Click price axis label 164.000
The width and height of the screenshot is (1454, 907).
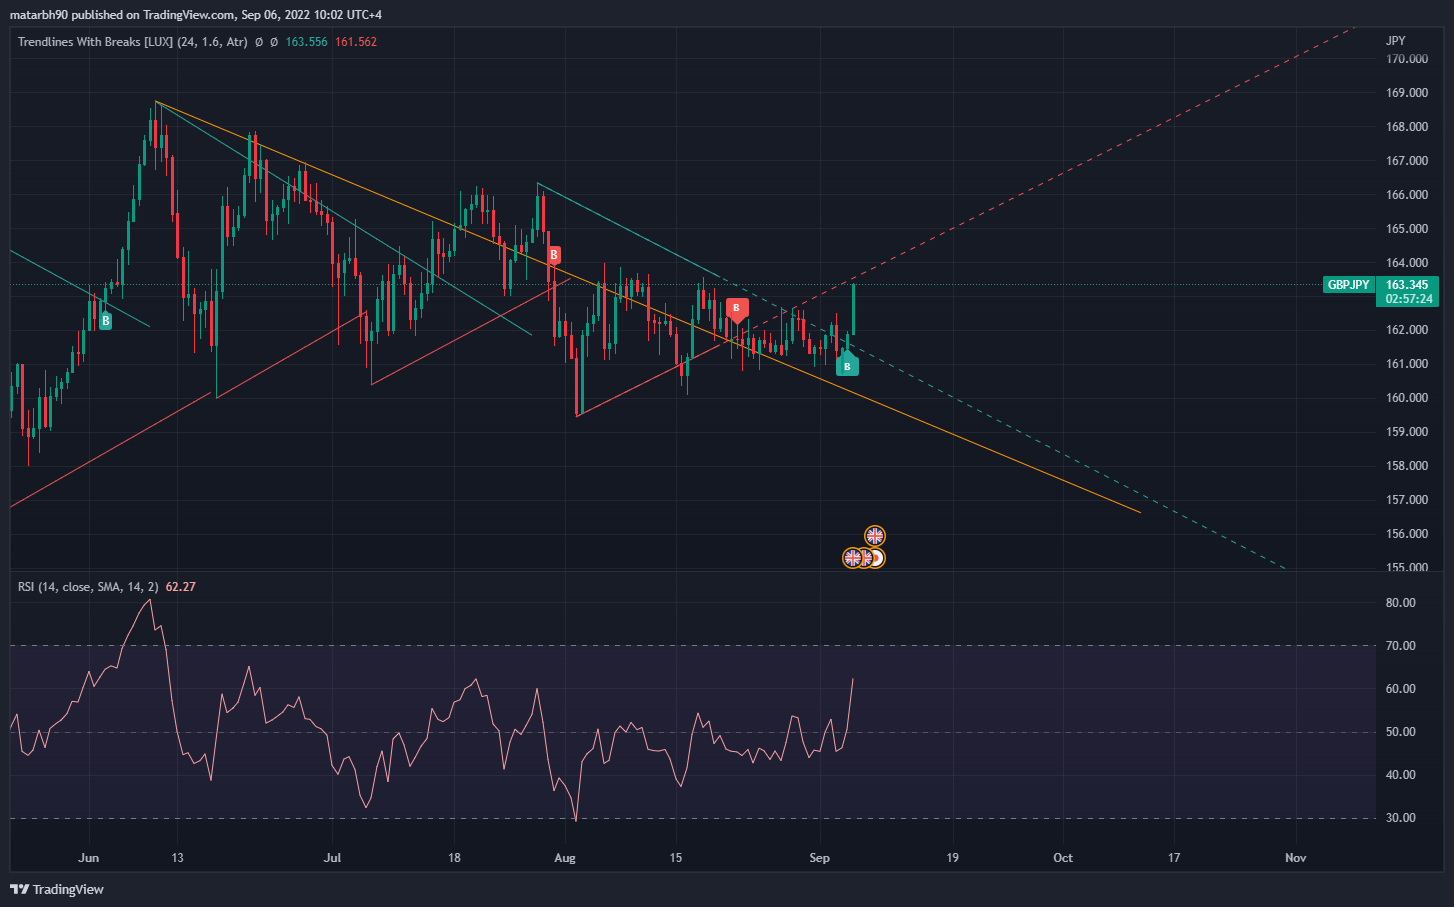[x=1407, y=263]
